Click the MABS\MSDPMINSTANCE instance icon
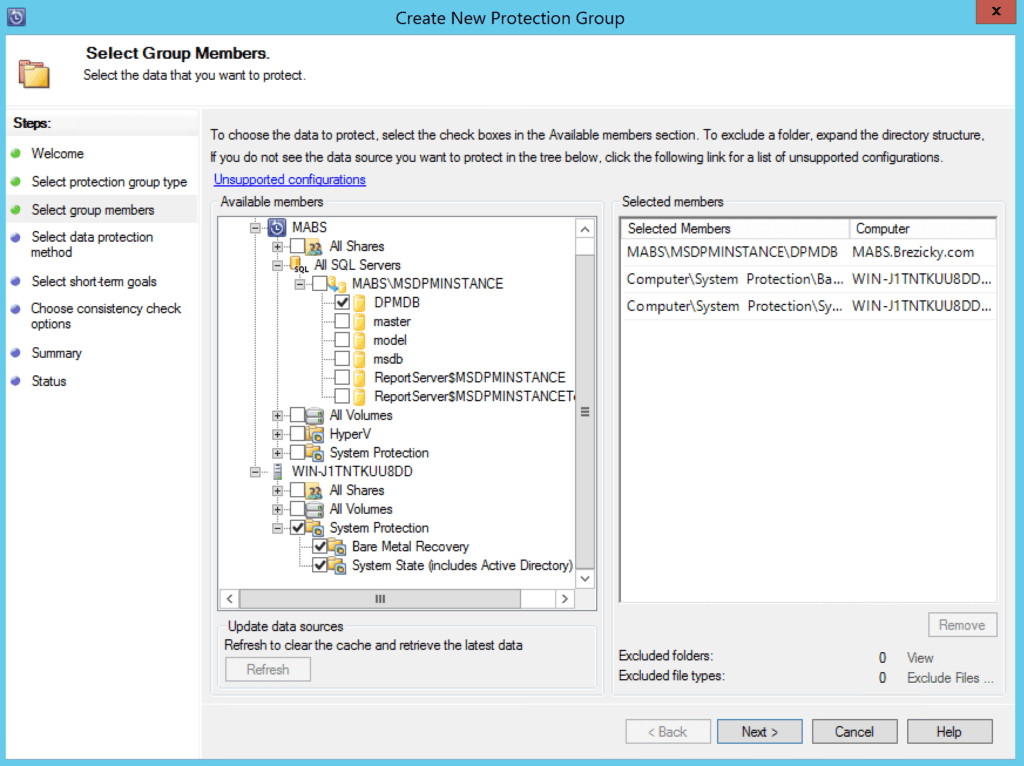 (x=337, y=284)
